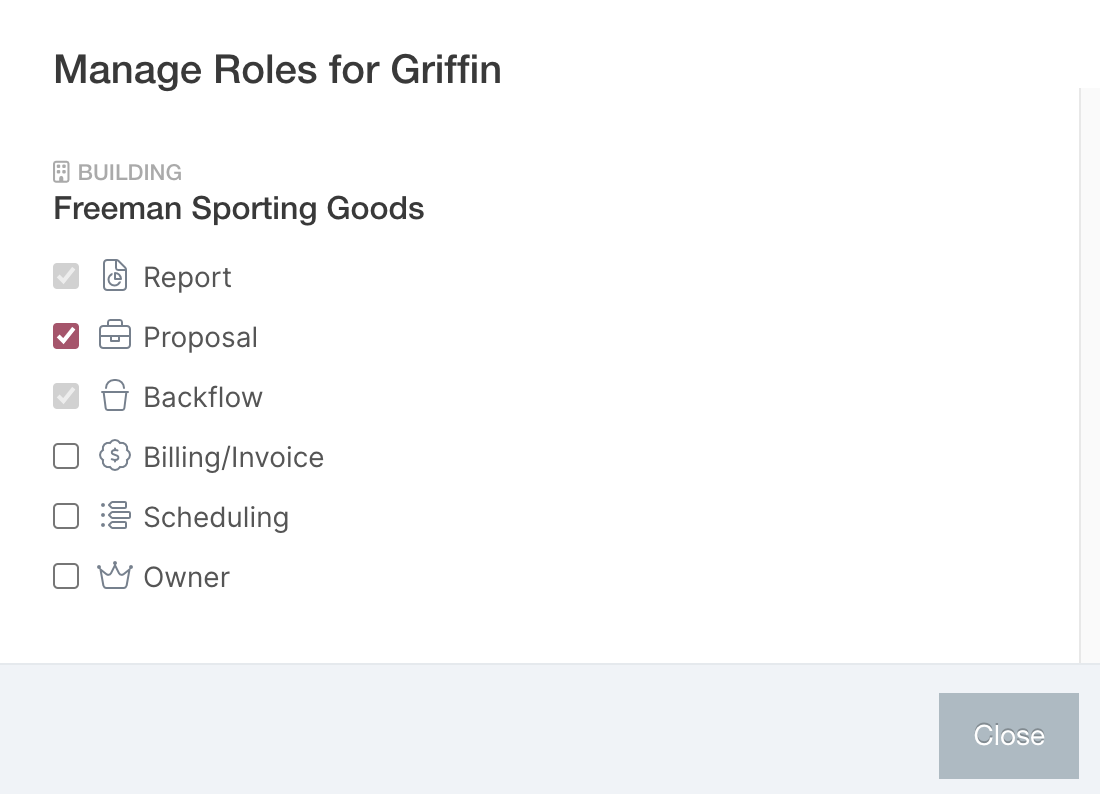The image size is (1100, 794).
Task: Click the Owner crown icon
Action: [115, 576]
